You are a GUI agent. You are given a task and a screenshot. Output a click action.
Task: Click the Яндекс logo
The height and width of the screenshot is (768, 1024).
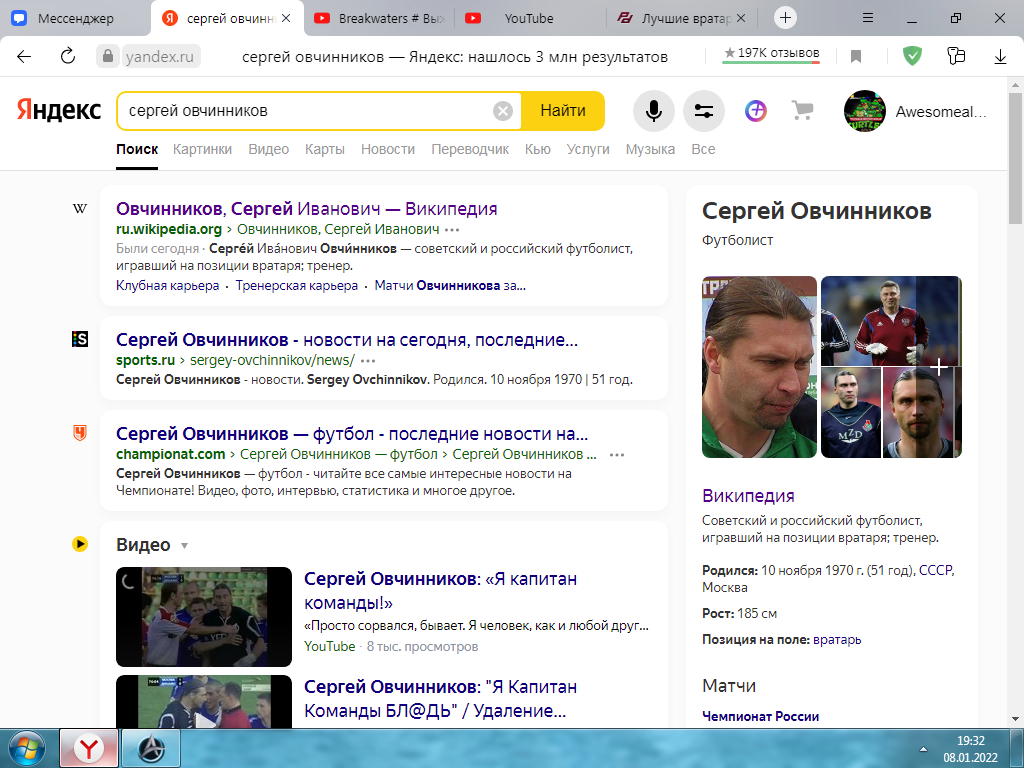click(x=57, y=111)
